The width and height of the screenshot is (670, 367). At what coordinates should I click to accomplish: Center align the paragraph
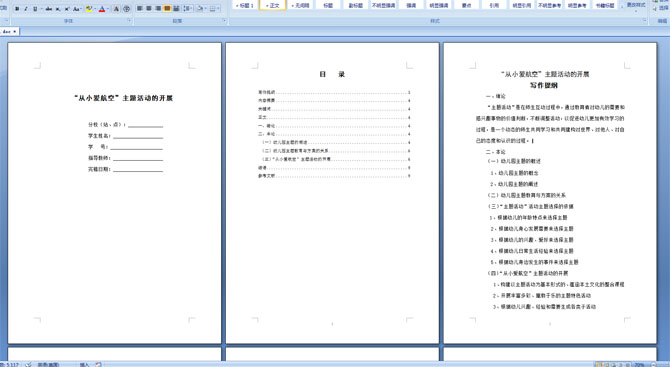(x=149, y=8)
